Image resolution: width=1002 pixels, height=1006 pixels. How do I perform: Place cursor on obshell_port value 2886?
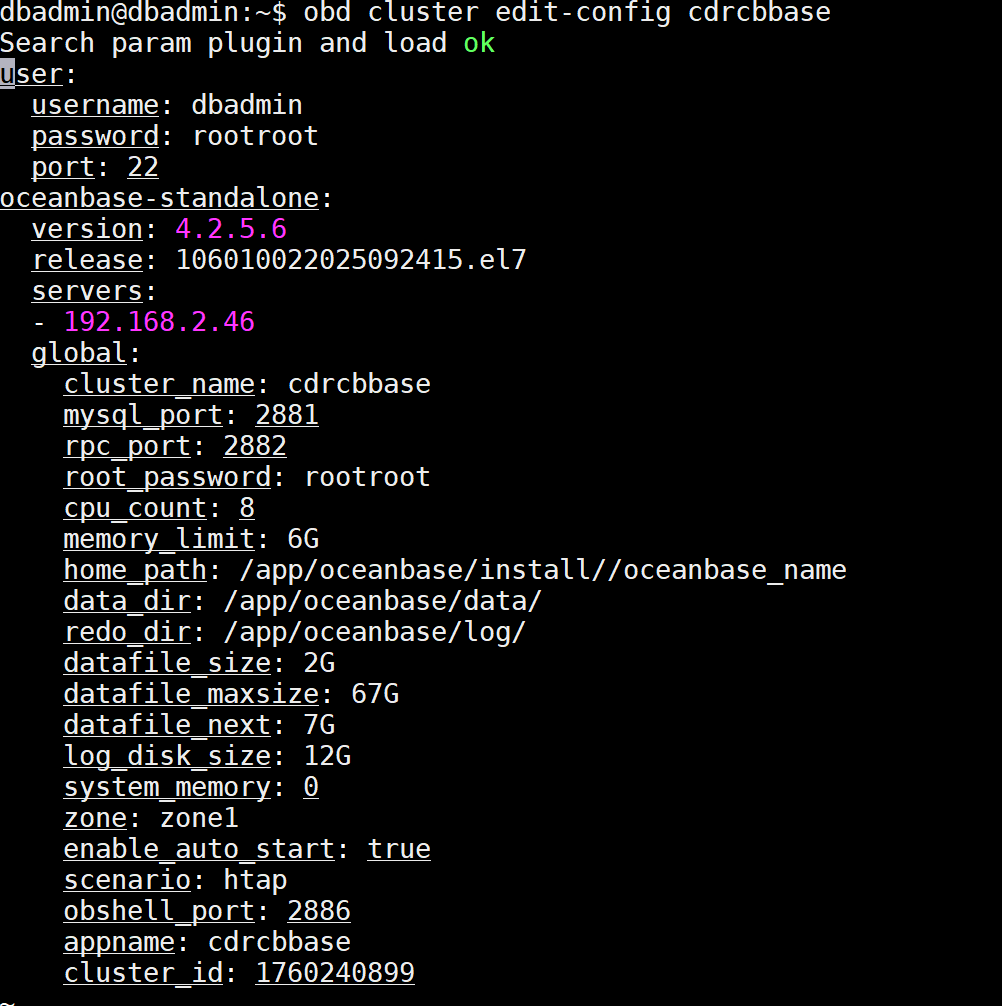click(319, 911)
